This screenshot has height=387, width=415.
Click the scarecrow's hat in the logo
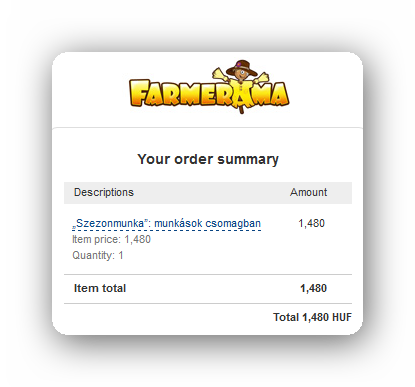click(242, 67)
